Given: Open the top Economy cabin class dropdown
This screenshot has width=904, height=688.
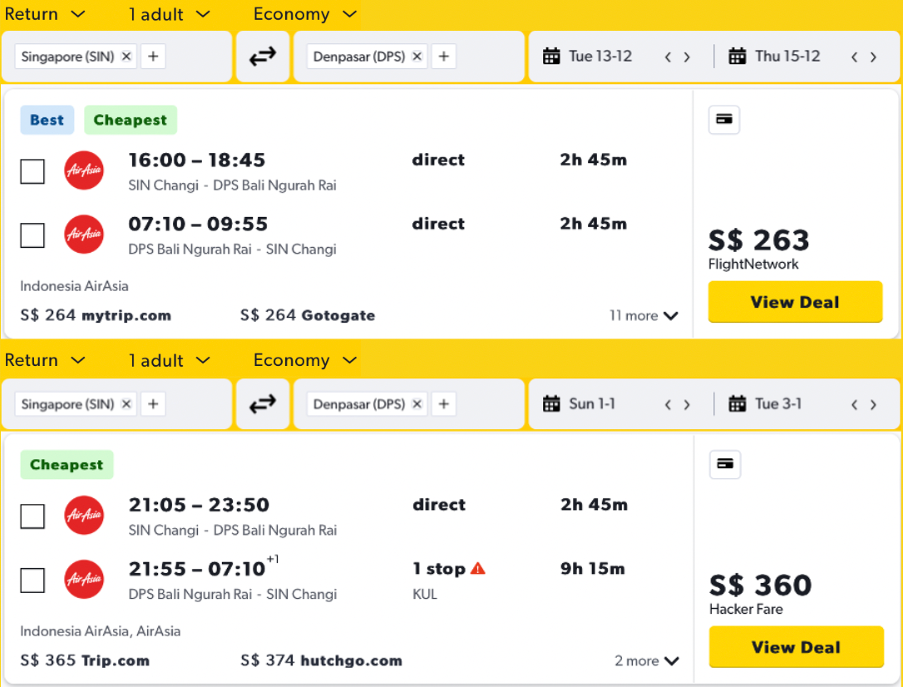Looking at the screenshot, I should tap(305, 14).
